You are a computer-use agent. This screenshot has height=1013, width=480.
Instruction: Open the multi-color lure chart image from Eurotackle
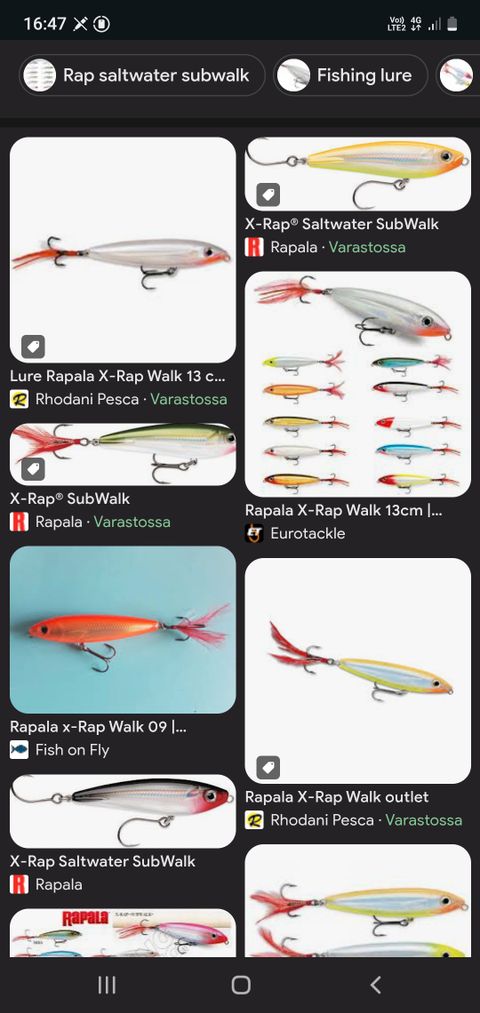[x=358, y=384]
